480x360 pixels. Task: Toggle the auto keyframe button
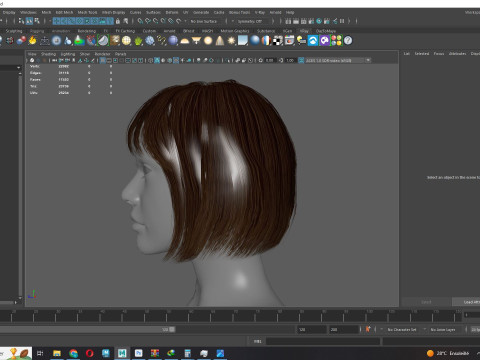368,329
